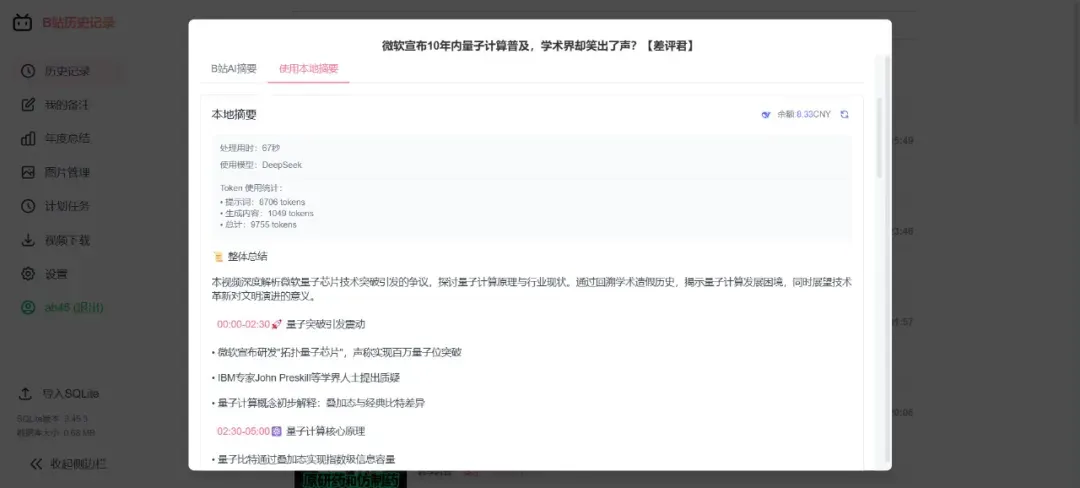Click the DeepSeek whale icon beside the balance
This screenshot has width=1080, height=488.
(766, 114)
